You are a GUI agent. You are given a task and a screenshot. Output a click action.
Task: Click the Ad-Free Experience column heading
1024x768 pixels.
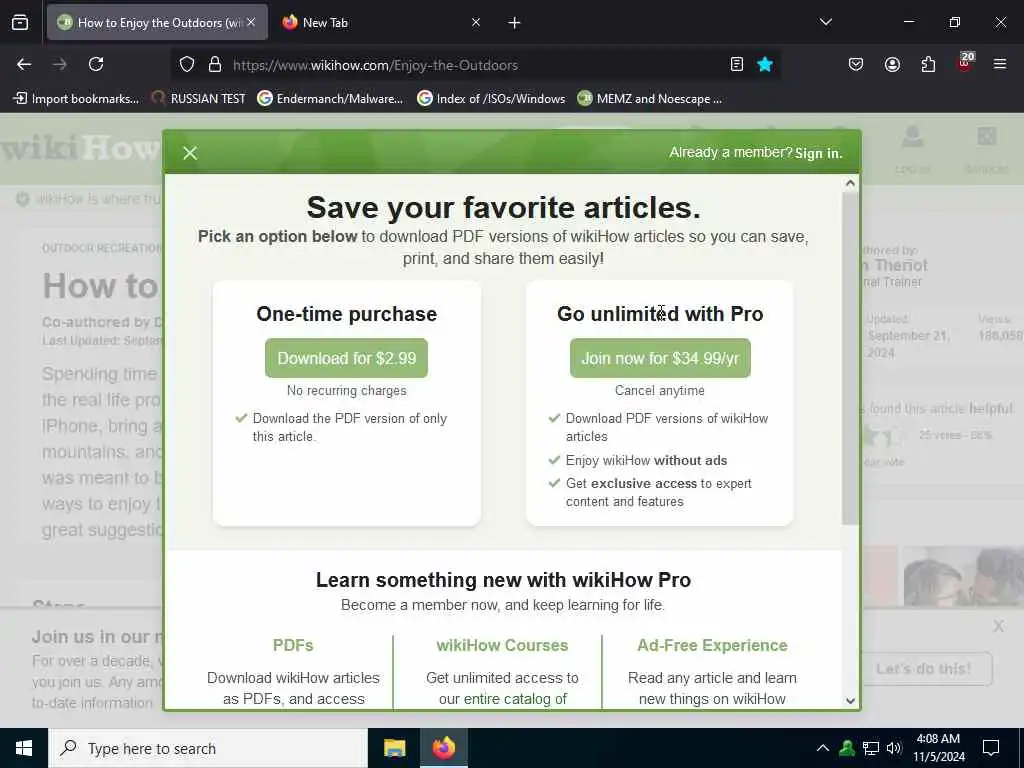[712, 645]
